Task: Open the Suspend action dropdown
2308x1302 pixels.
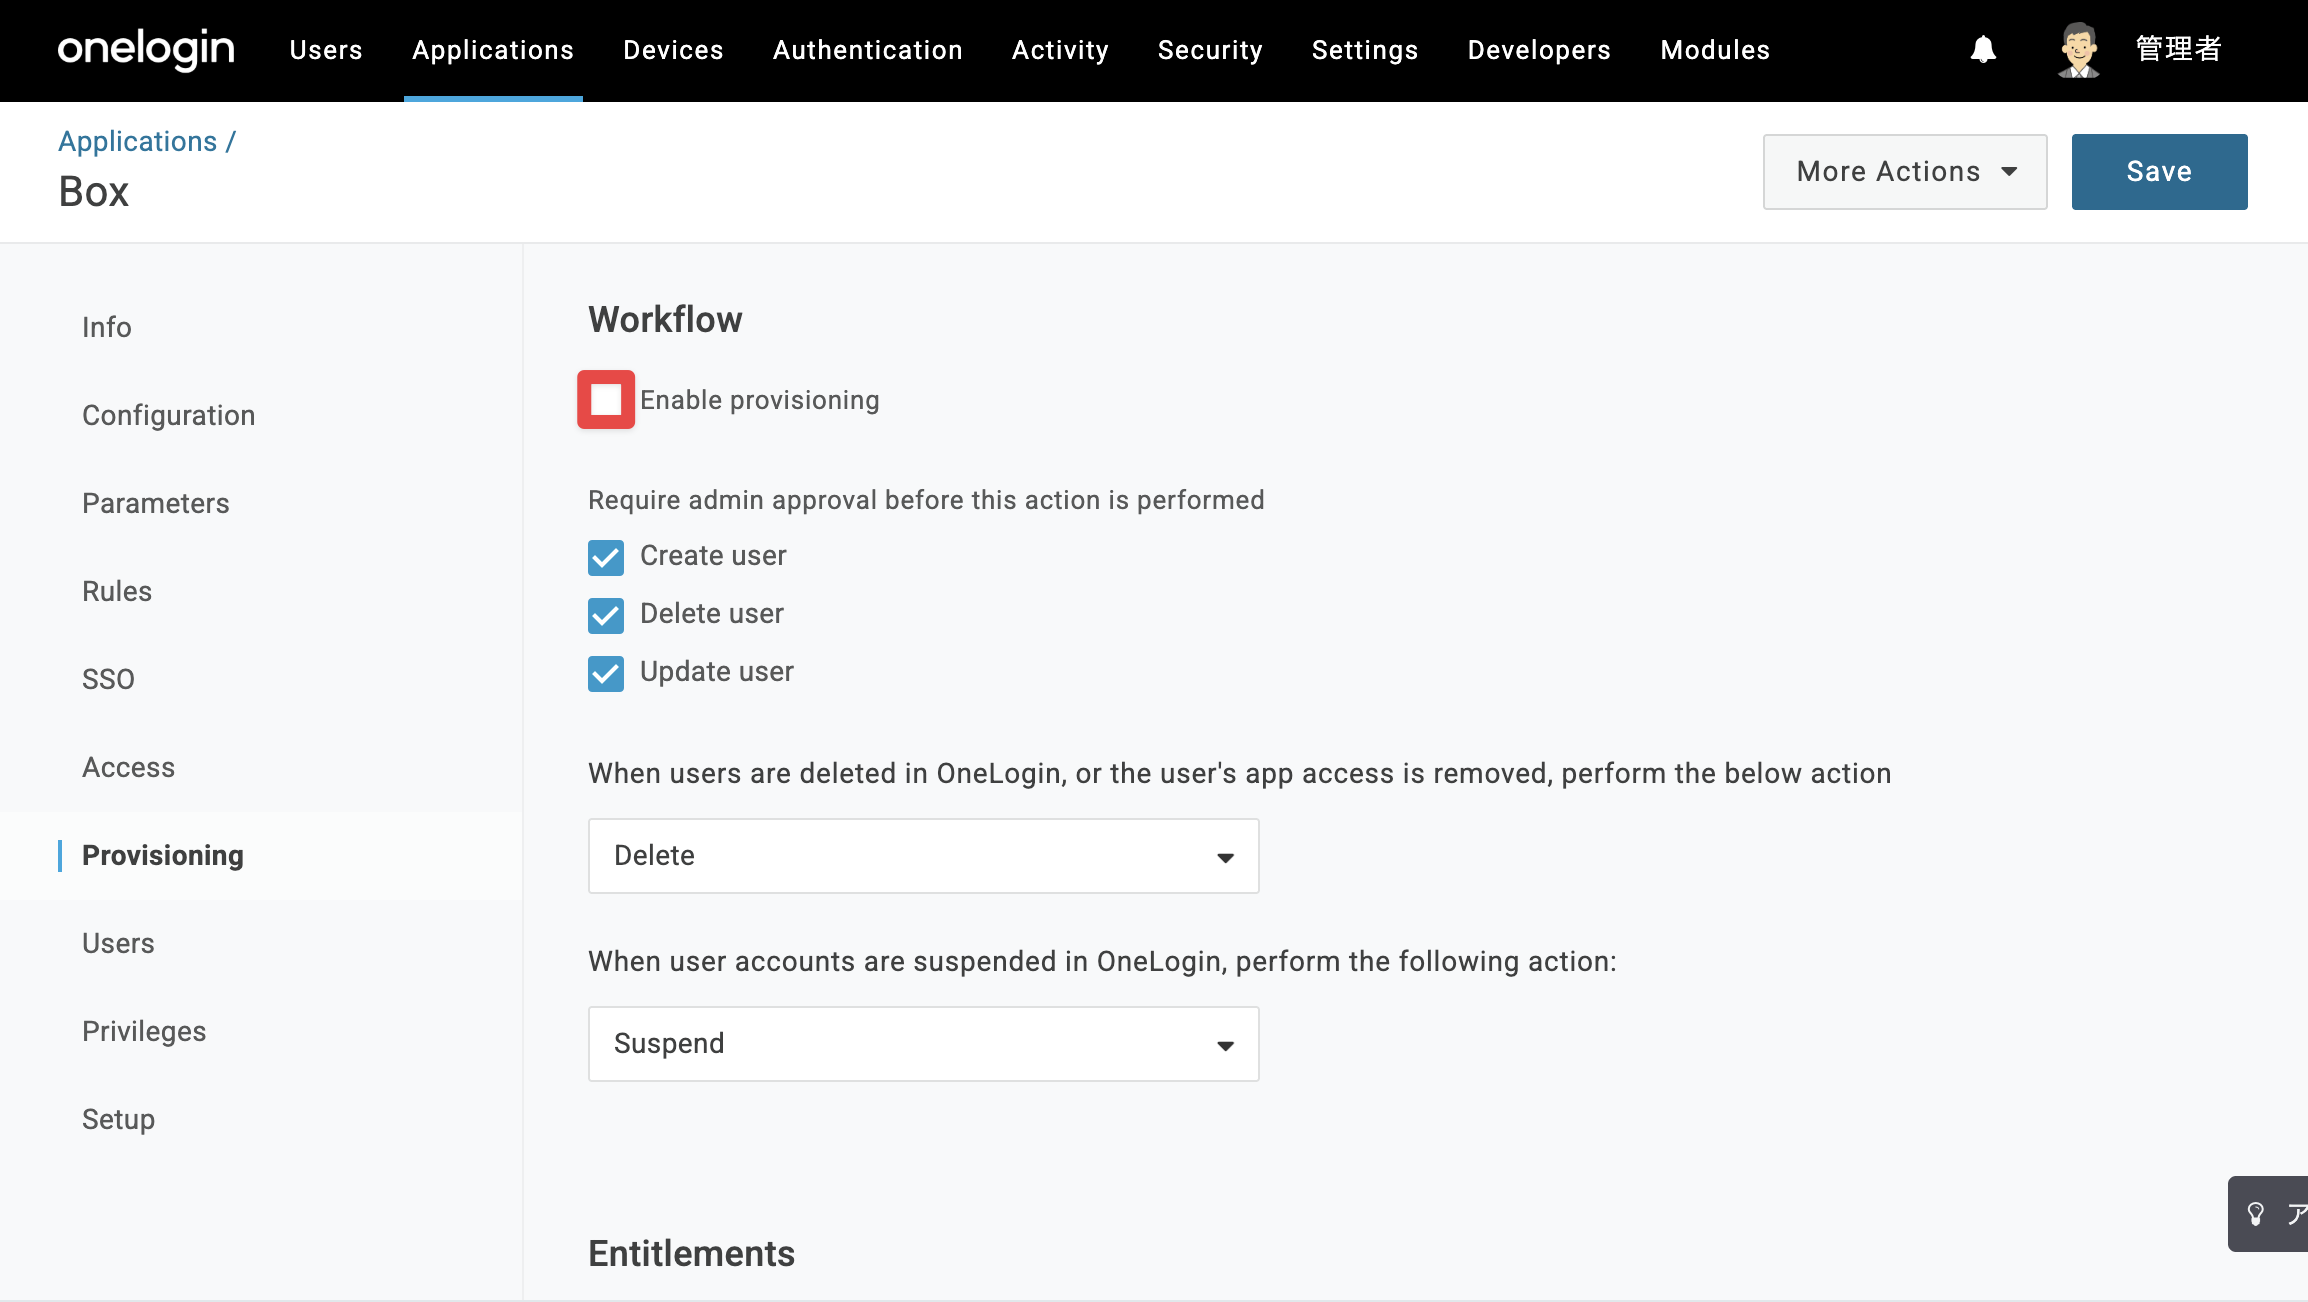Action: [x=923, y=1044]
